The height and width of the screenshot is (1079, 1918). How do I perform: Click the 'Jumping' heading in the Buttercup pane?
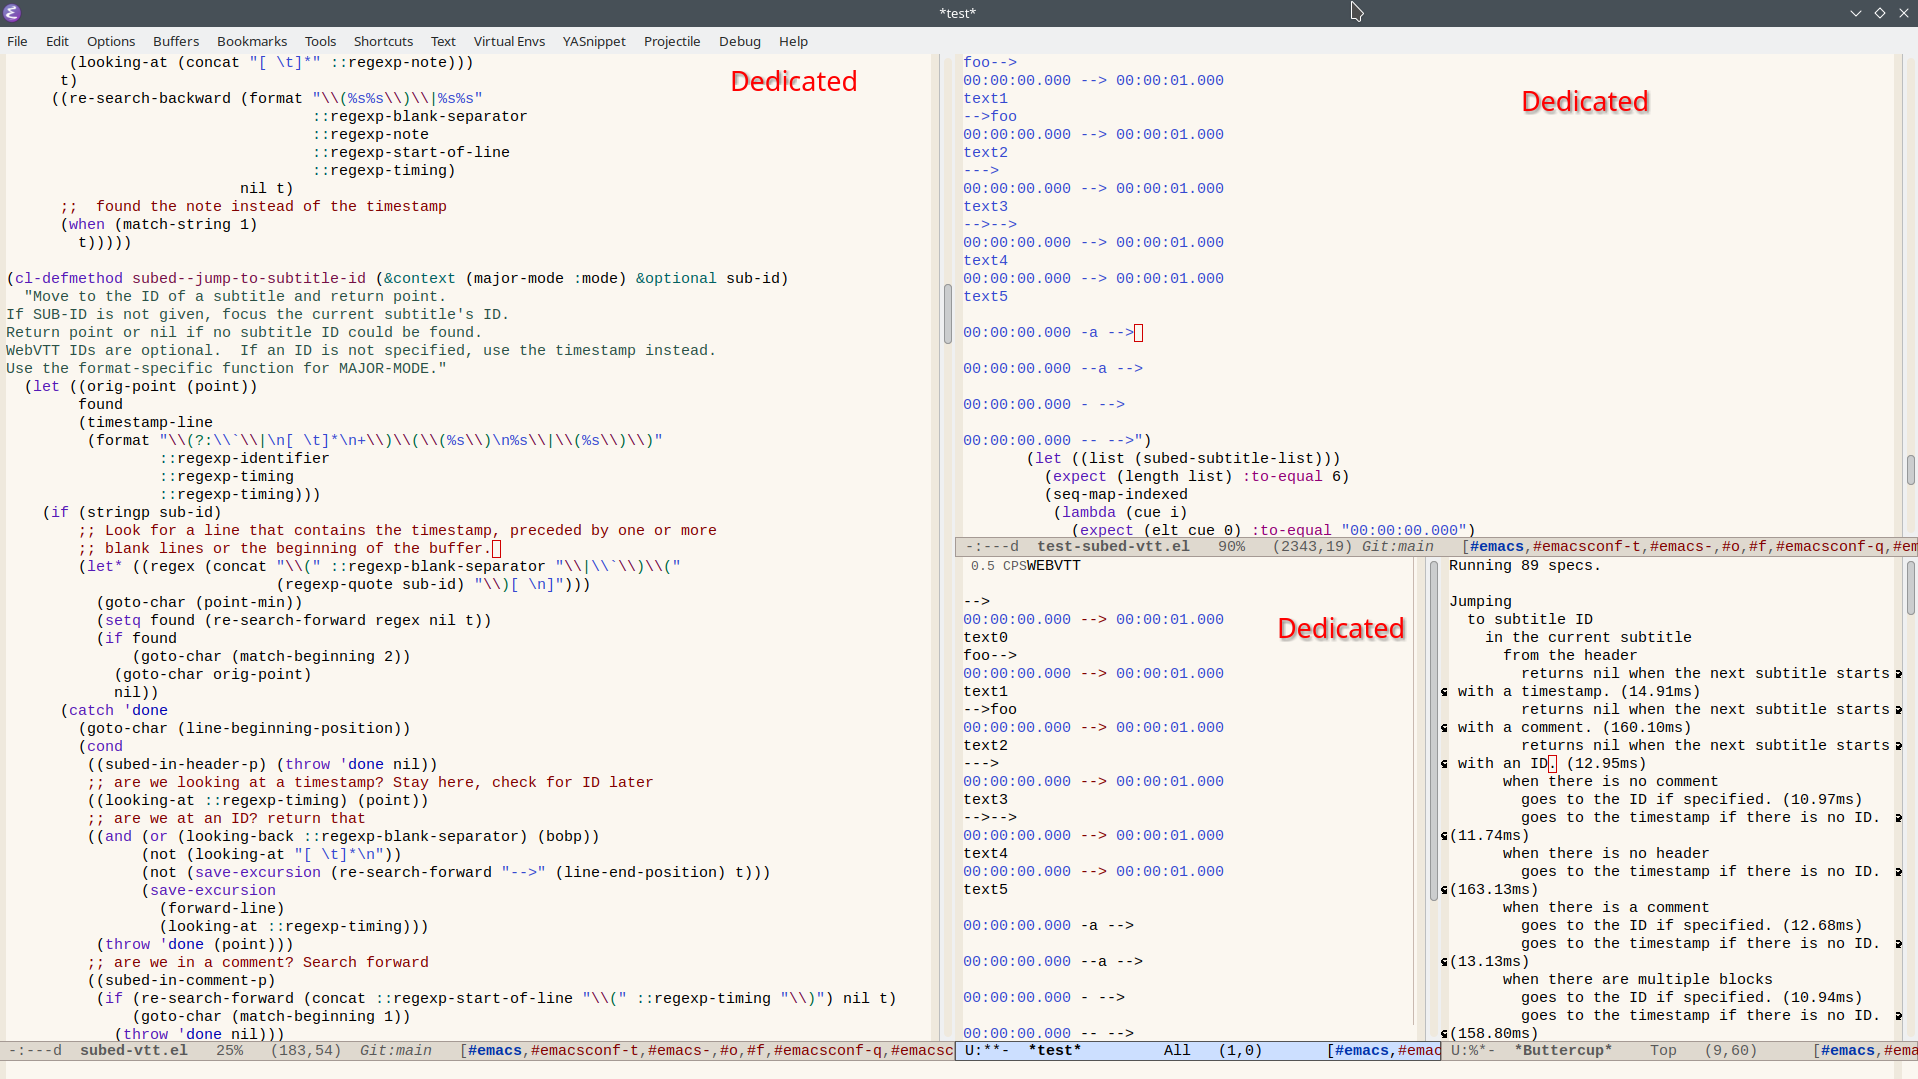pyautogui.click(x=1480, y=601)
